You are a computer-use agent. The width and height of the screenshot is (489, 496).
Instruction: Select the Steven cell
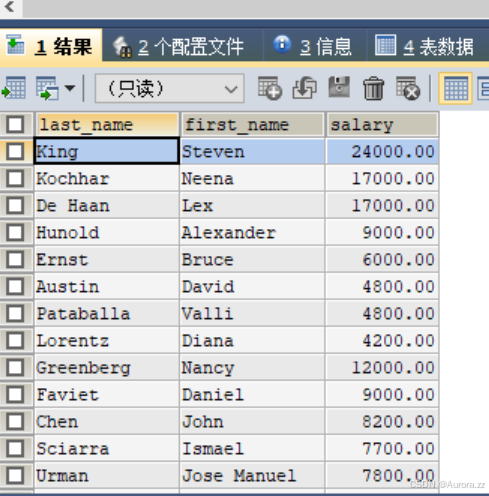pos(252,152)
